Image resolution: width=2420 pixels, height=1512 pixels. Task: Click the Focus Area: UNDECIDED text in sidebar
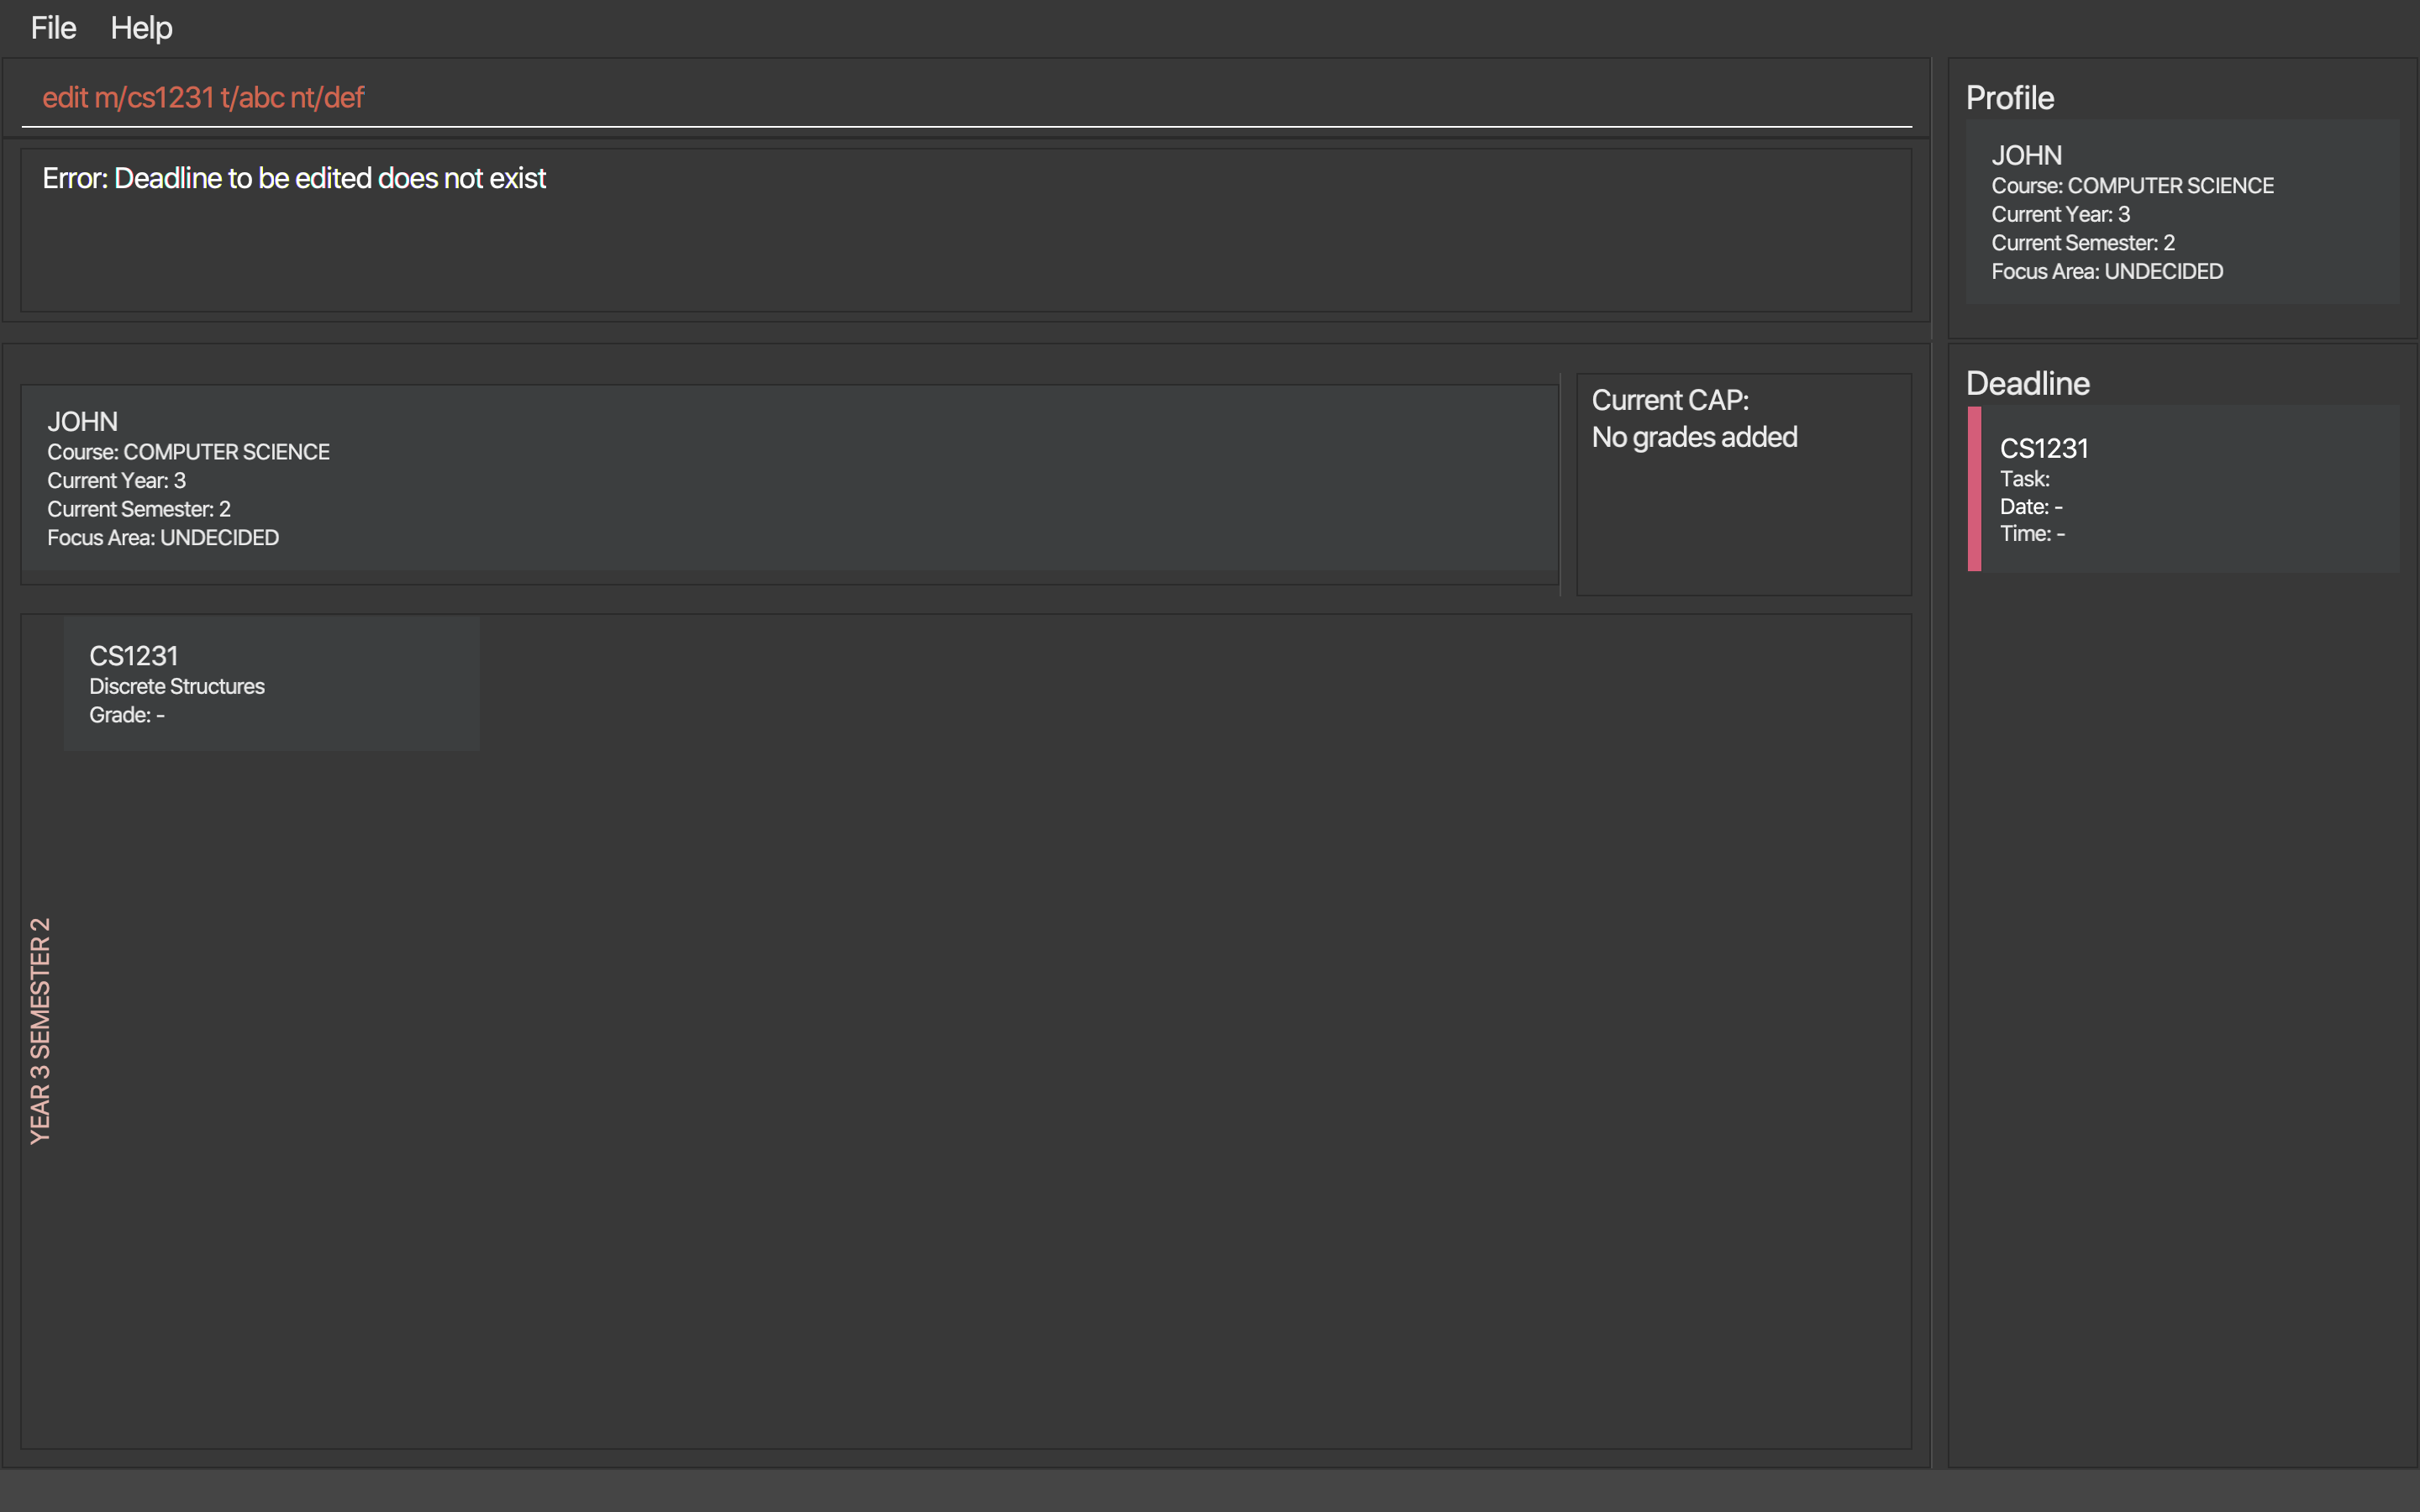[x=2106, y=272]
